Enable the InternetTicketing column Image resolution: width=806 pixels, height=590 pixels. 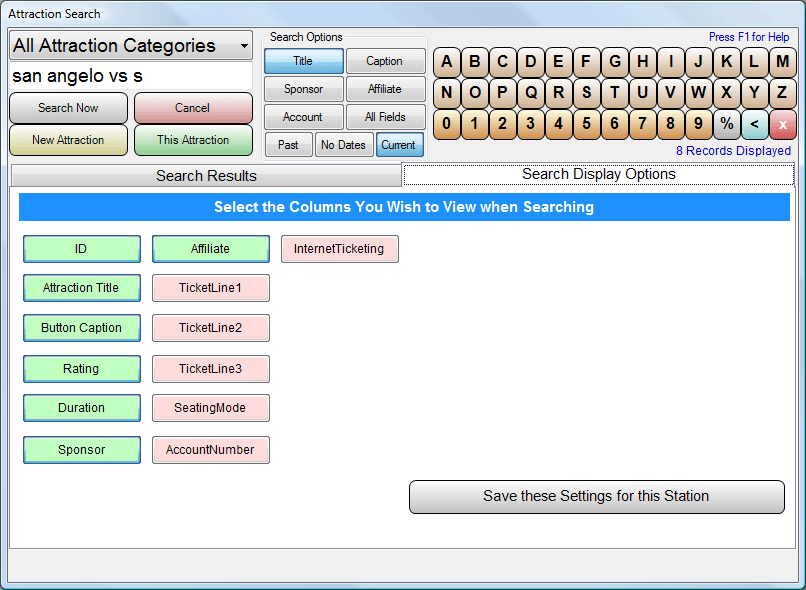339,249
